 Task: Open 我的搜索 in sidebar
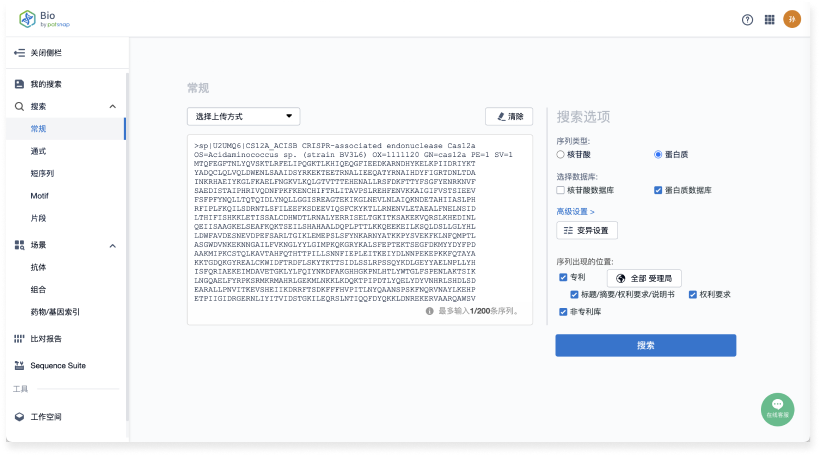45,84
